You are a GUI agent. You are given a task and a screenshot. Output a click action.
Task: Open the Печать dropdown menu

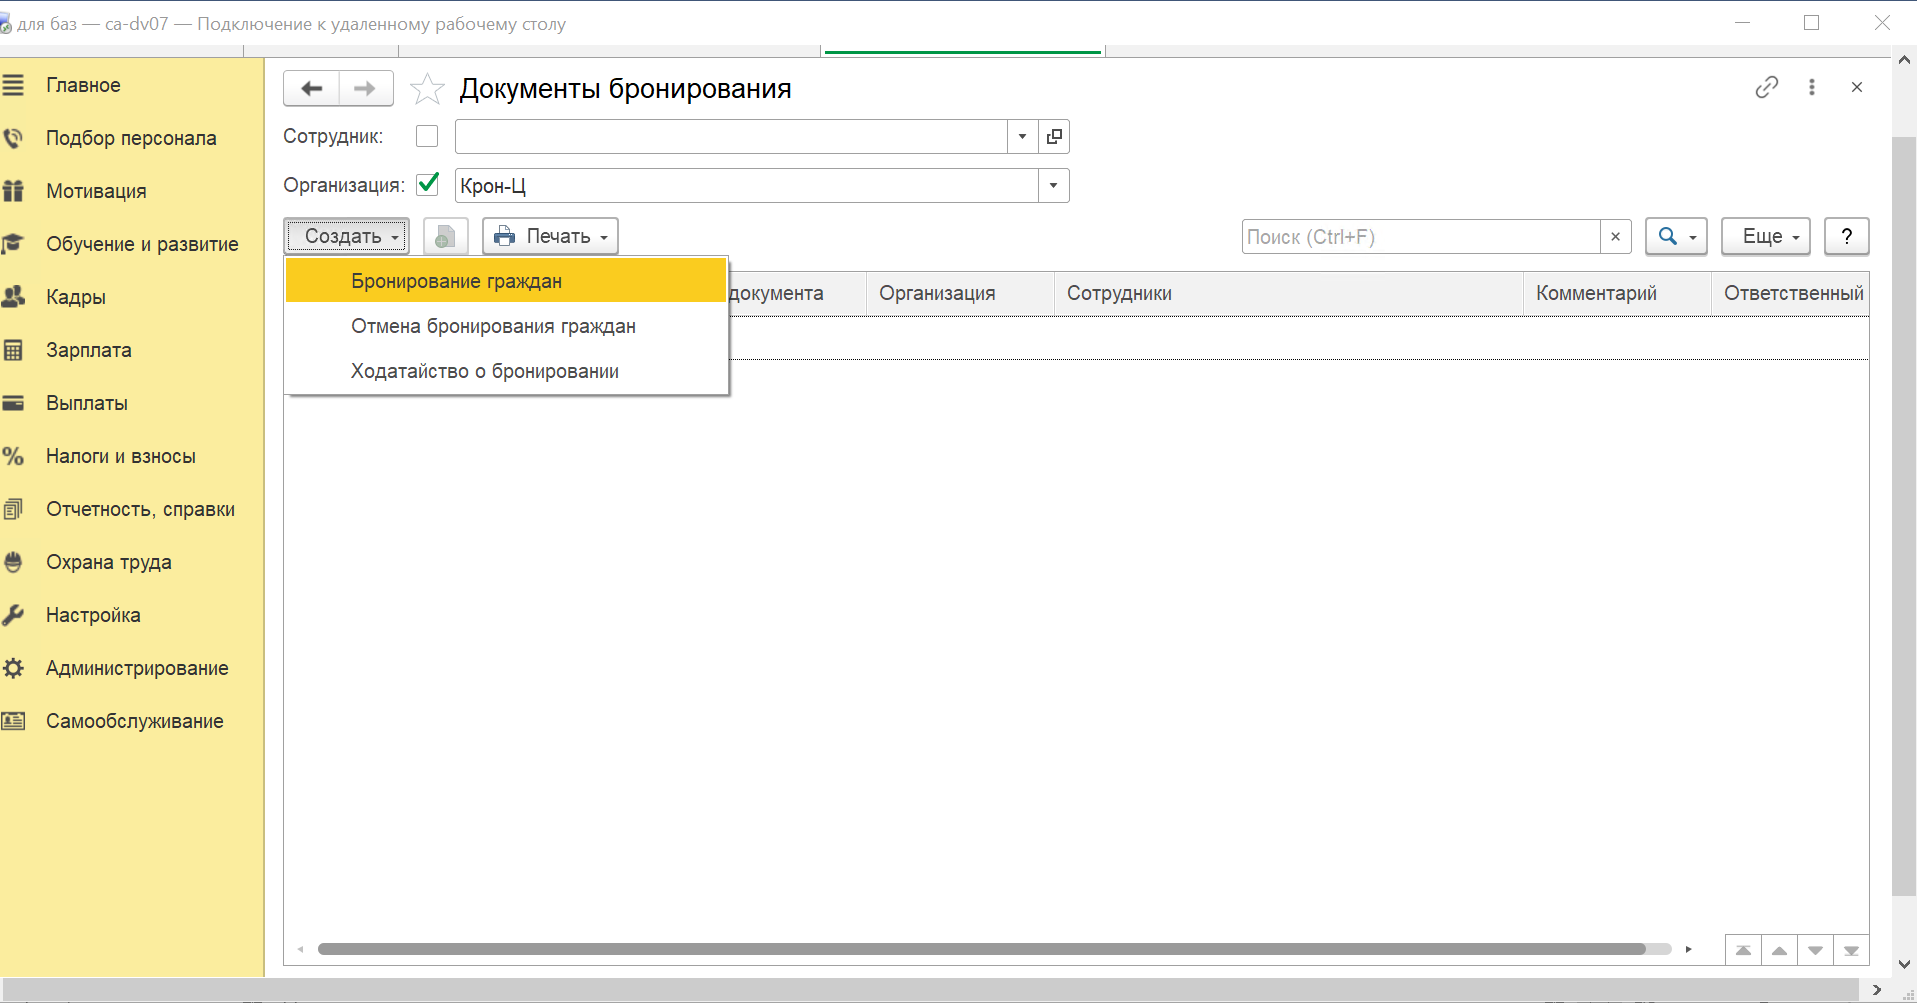coord(550,237)
